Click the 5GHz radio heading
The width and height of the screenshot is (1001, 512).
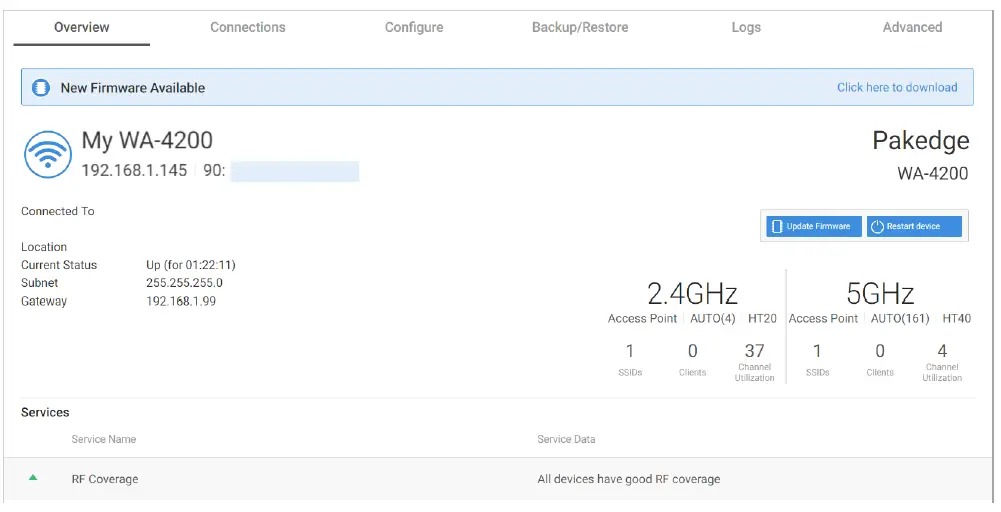point(880,294)
